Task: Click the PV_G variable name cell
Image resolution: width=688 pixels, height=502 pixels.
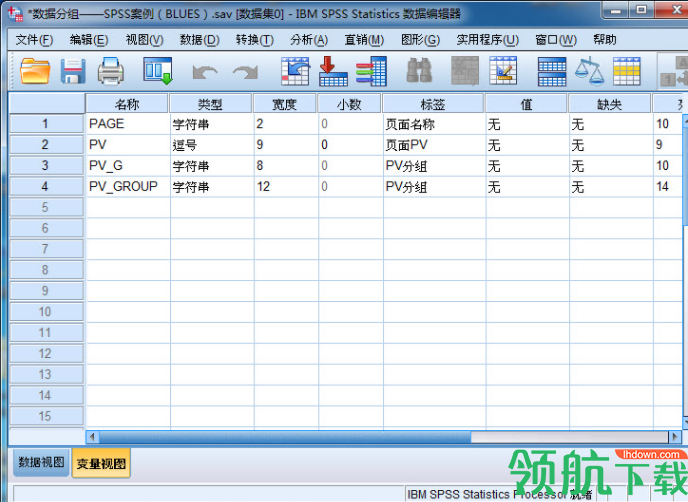Action: (128, 165)
